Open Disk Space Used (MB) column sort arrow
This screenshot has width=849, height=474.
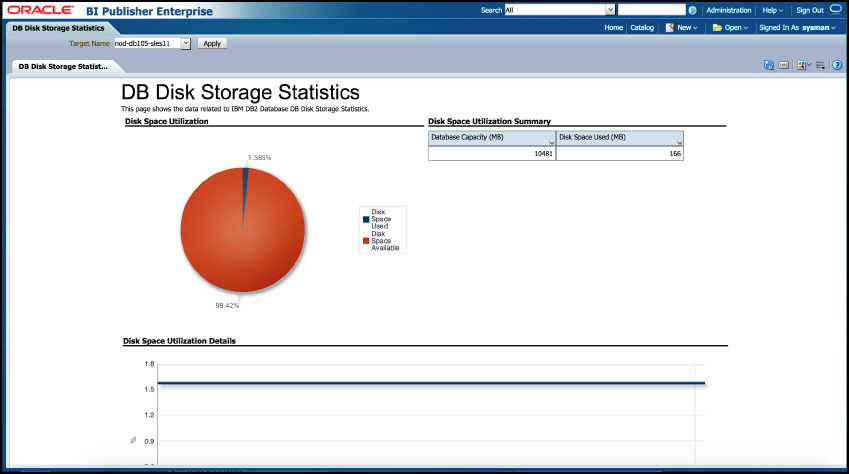pyautogui.click(x=679, y=143)
